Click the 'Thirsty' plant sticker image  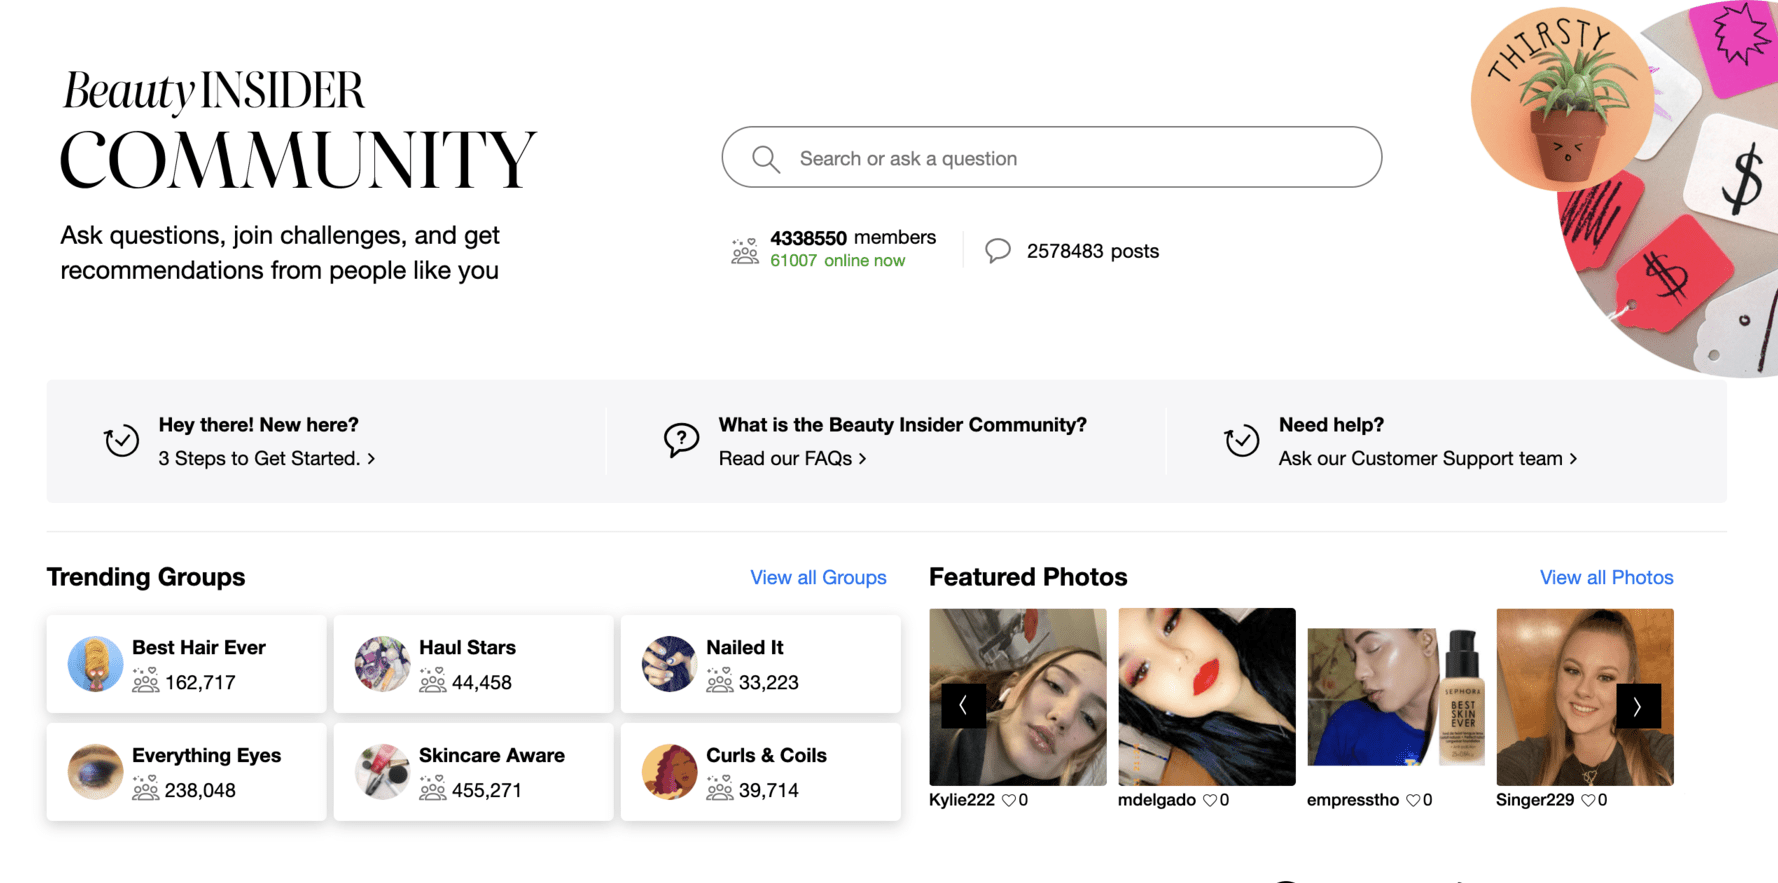[x=1563, y=99]
